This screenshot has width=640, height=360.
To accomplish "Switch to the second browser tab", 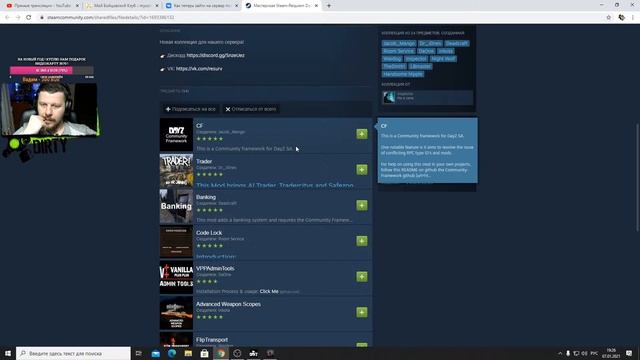I will click(x=122, y=6).
